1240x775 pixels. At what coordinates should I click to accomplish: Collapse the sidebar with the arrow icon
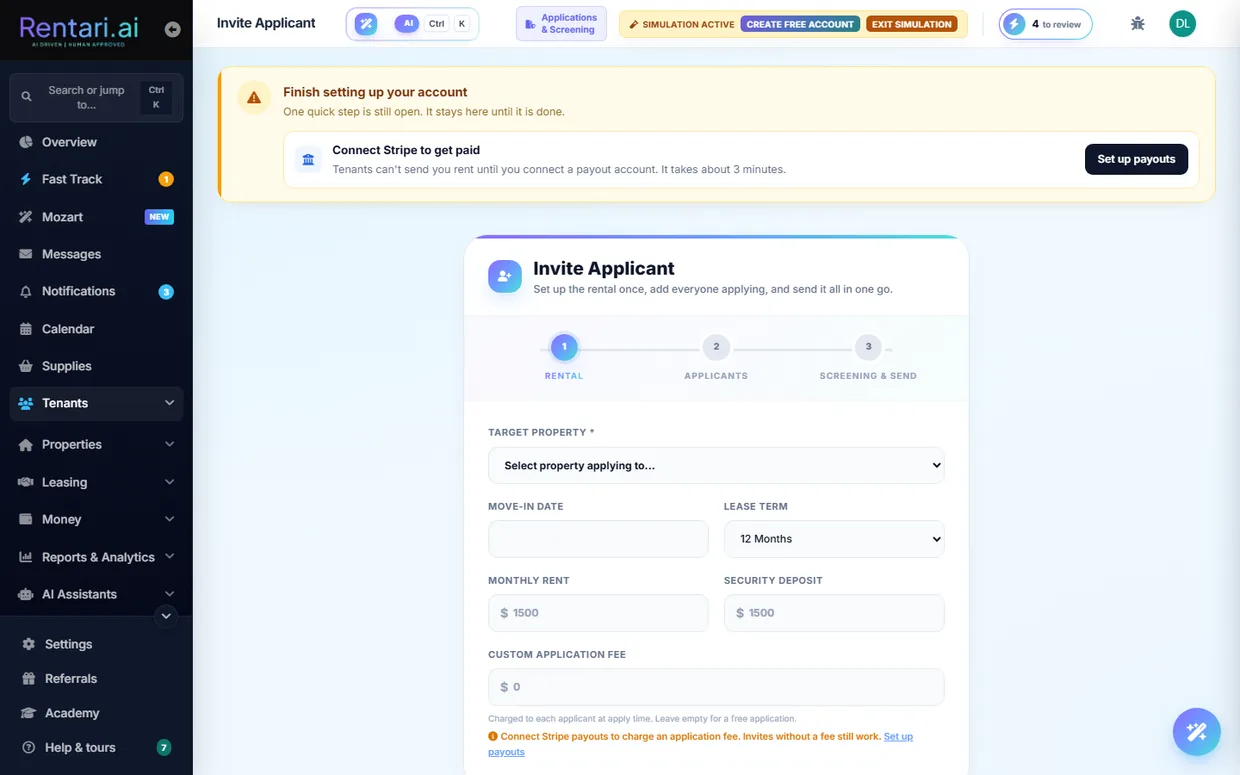pyautogui.click(x=172, y=30)
